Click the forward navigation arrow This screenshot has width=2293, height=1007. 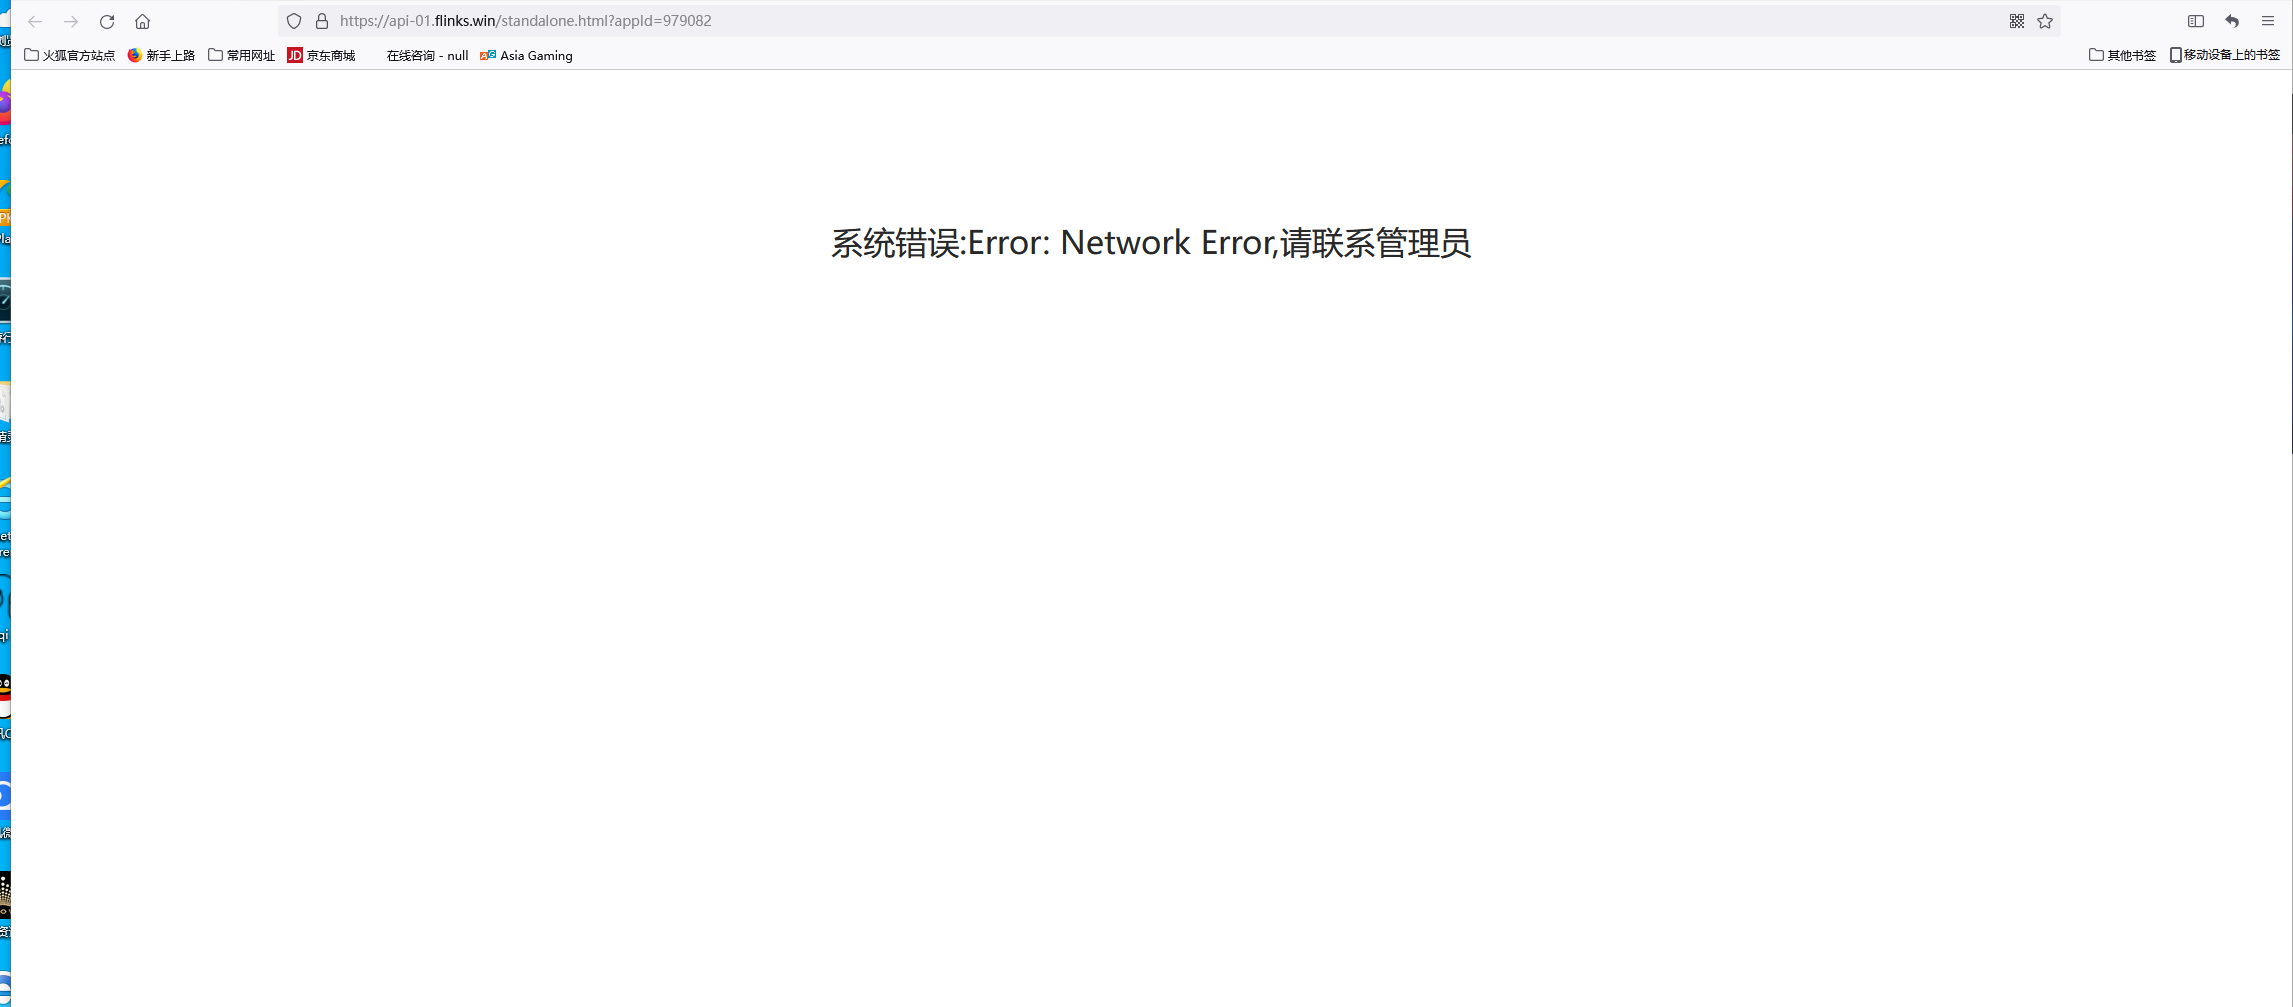point(71,21)
